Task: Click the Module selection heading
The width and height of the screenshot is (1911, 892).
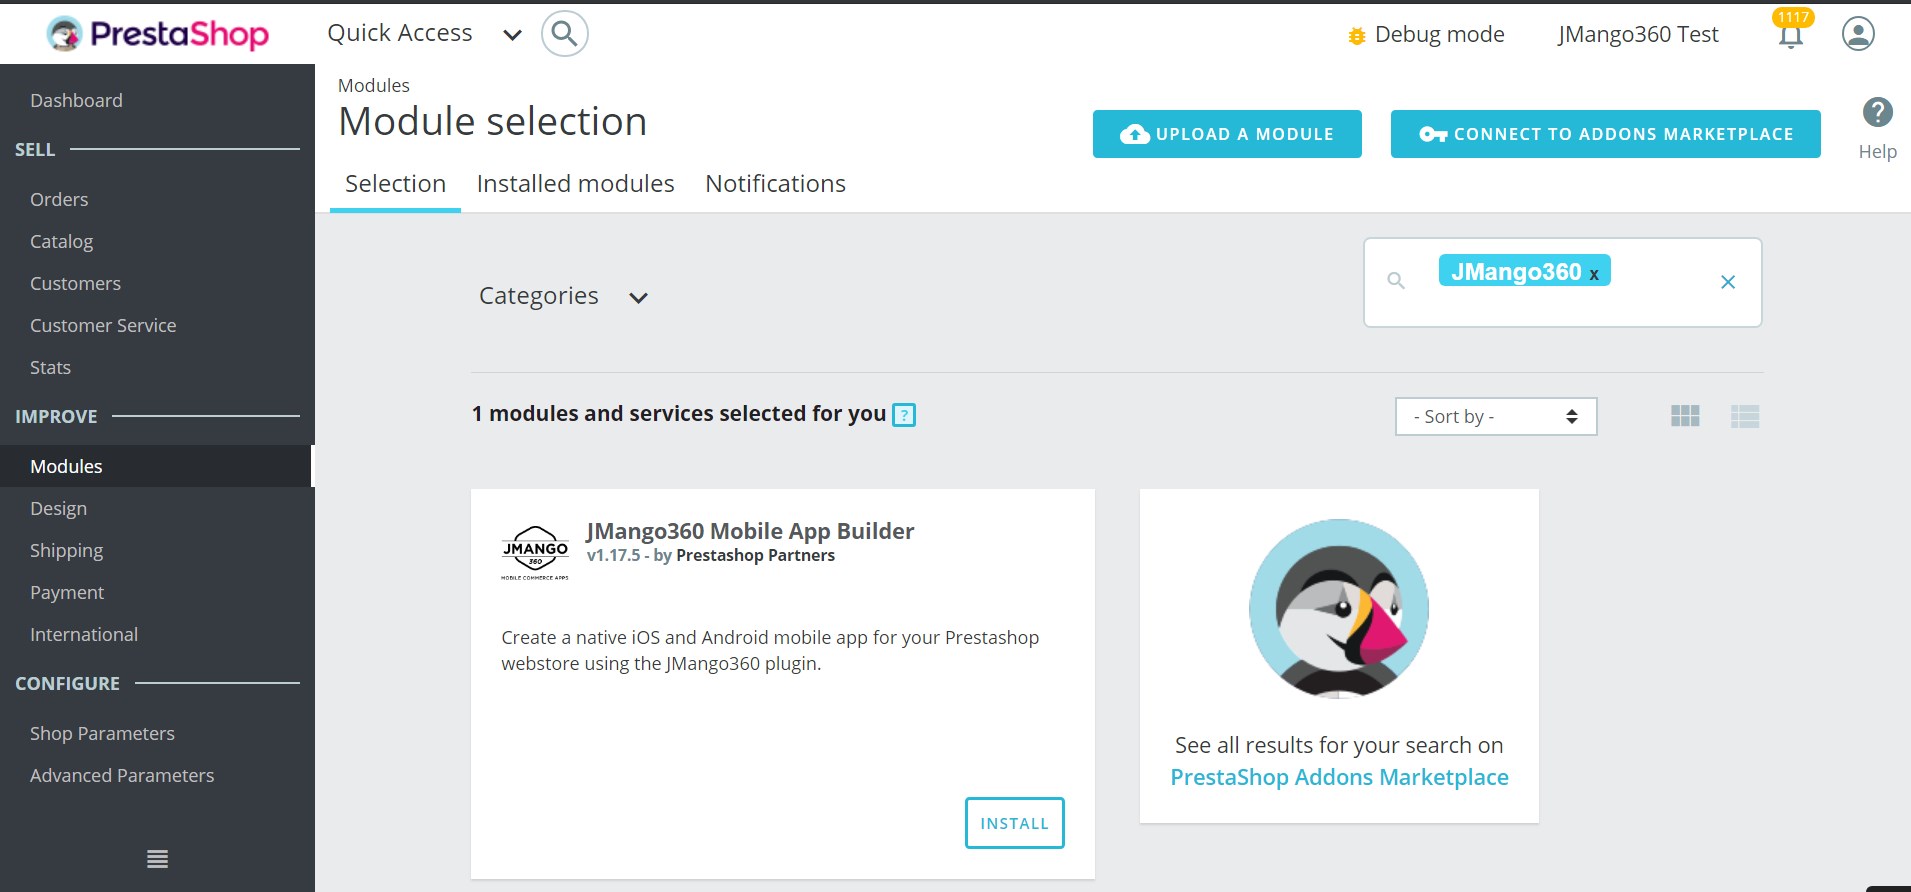Action: pyautogui.click(x=492, y=121)
